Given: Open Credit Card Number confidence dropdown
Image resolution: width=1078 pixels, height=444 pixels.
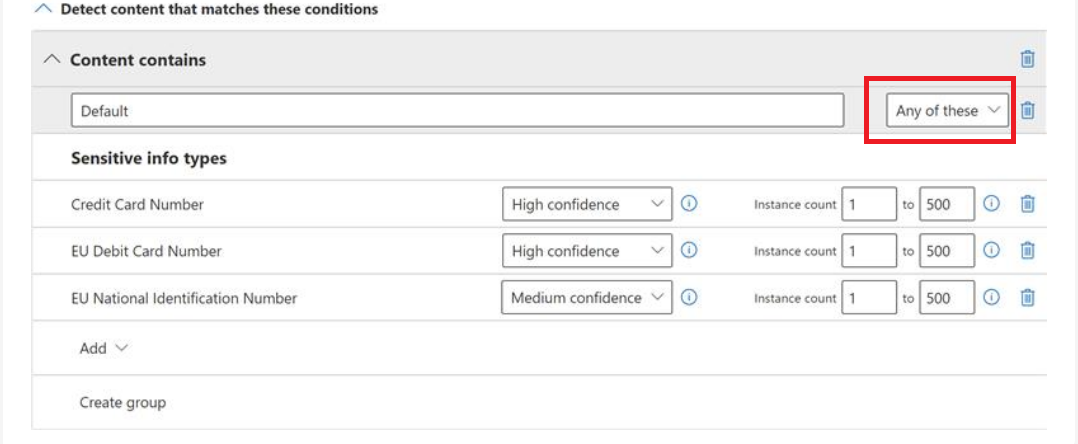Looking at the screenshot, I should [587, 204].
